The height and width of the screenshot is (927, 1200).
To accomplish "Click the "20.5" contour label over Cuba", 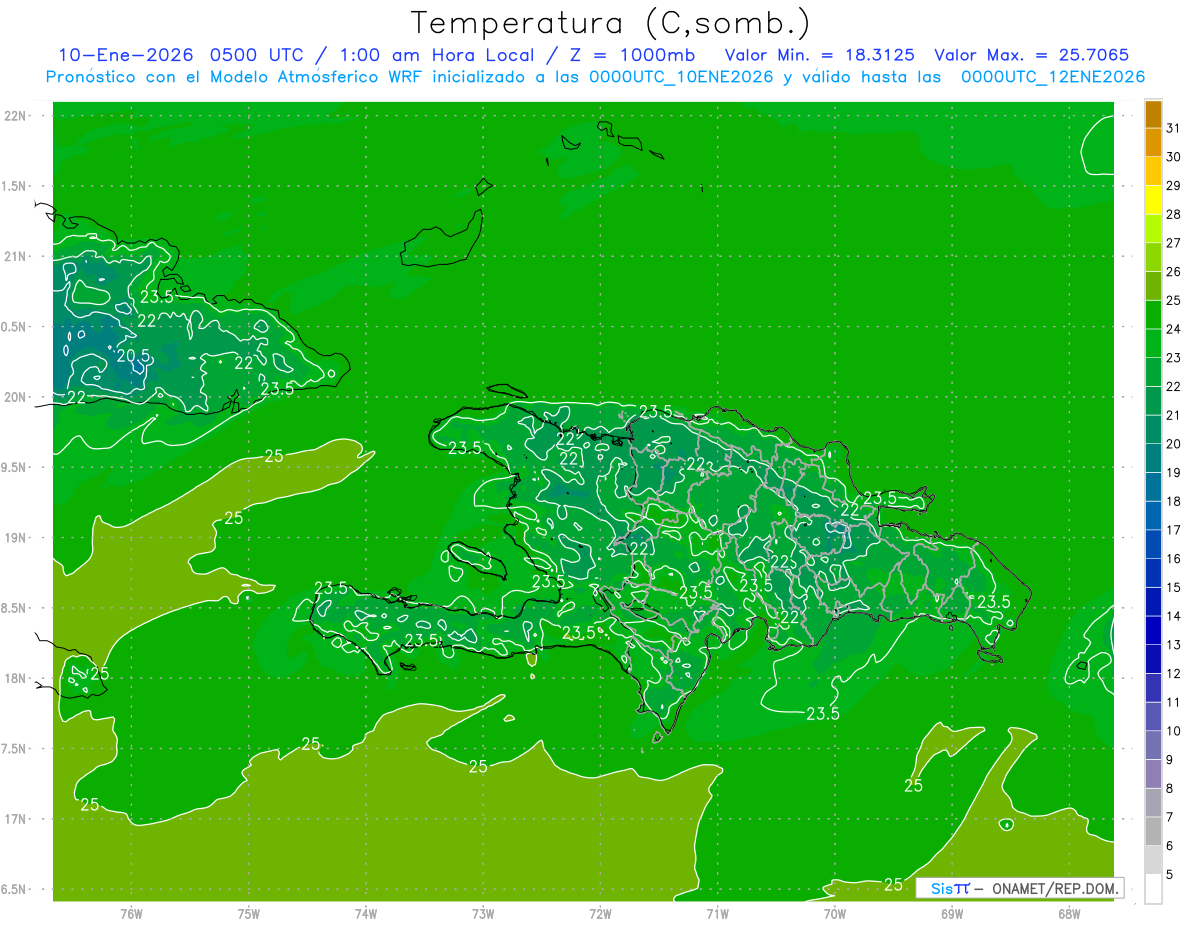I will [x=134, y=355].
